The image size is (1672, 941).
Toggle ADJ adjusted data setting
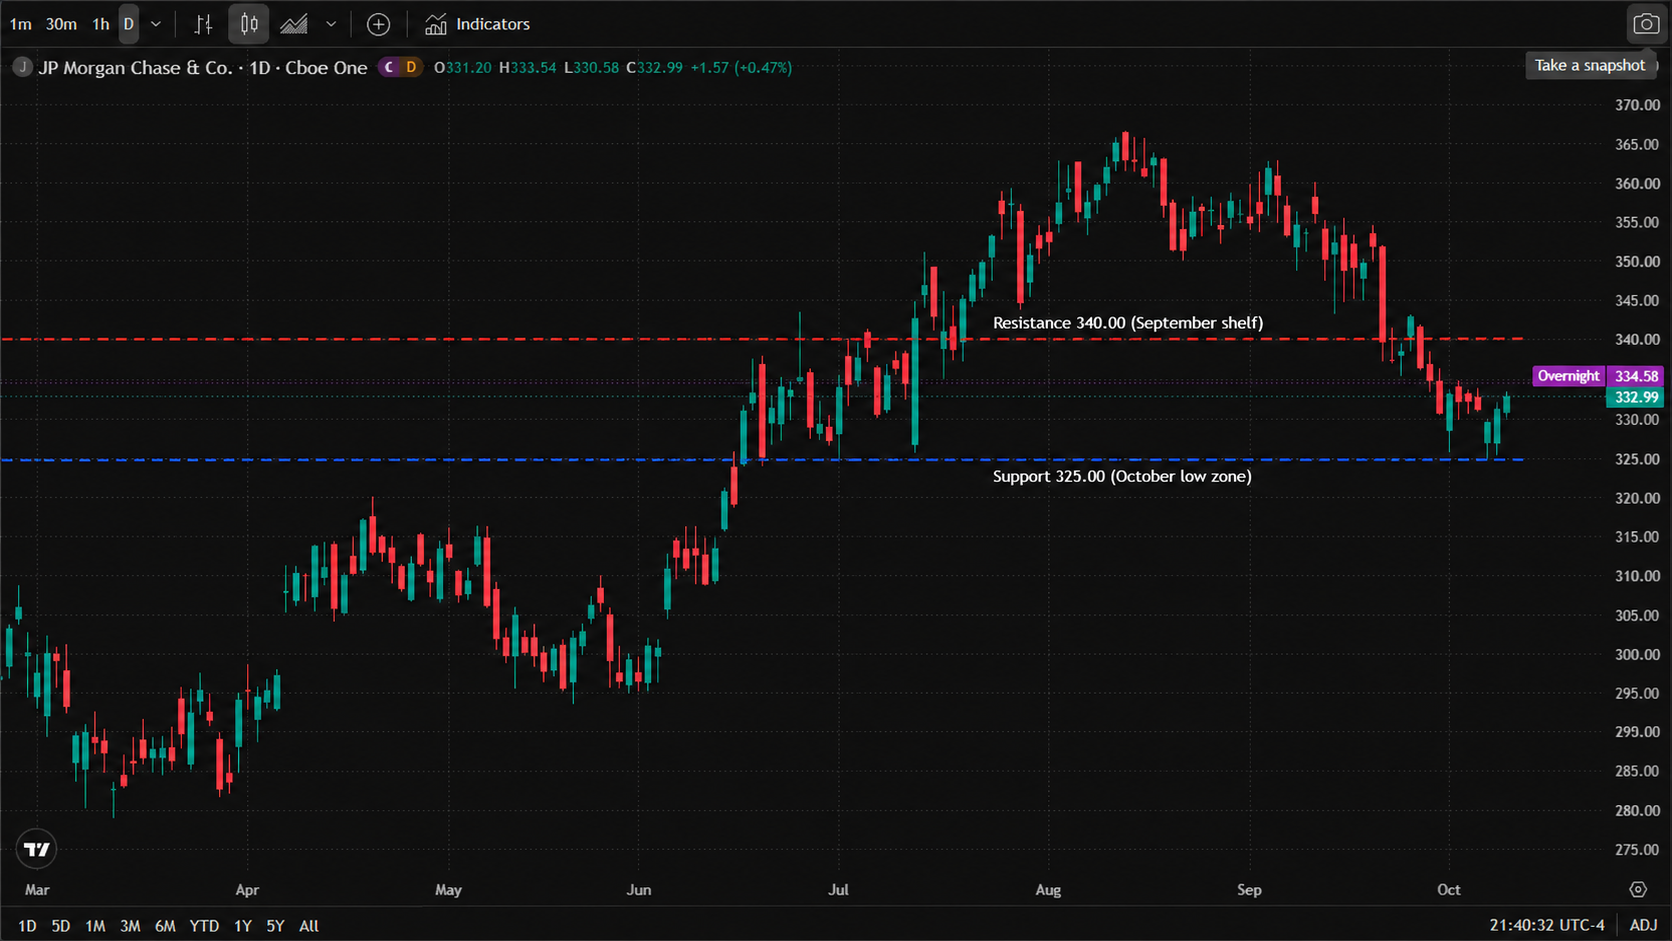click(x=1643, y=926)
